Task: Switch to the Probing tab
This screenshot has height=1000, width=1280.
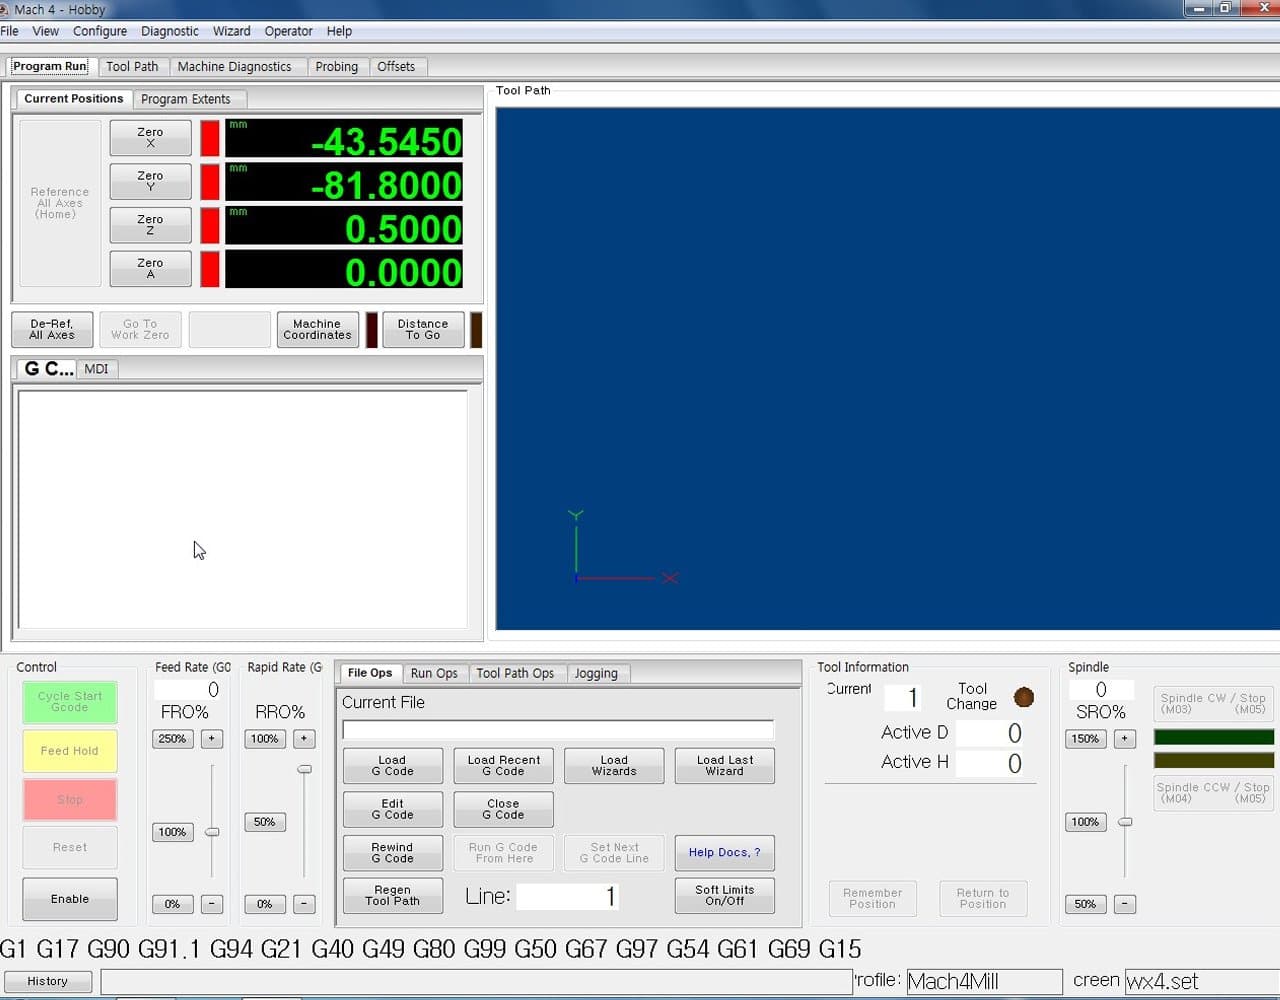Action: click(x=337, y=66)
